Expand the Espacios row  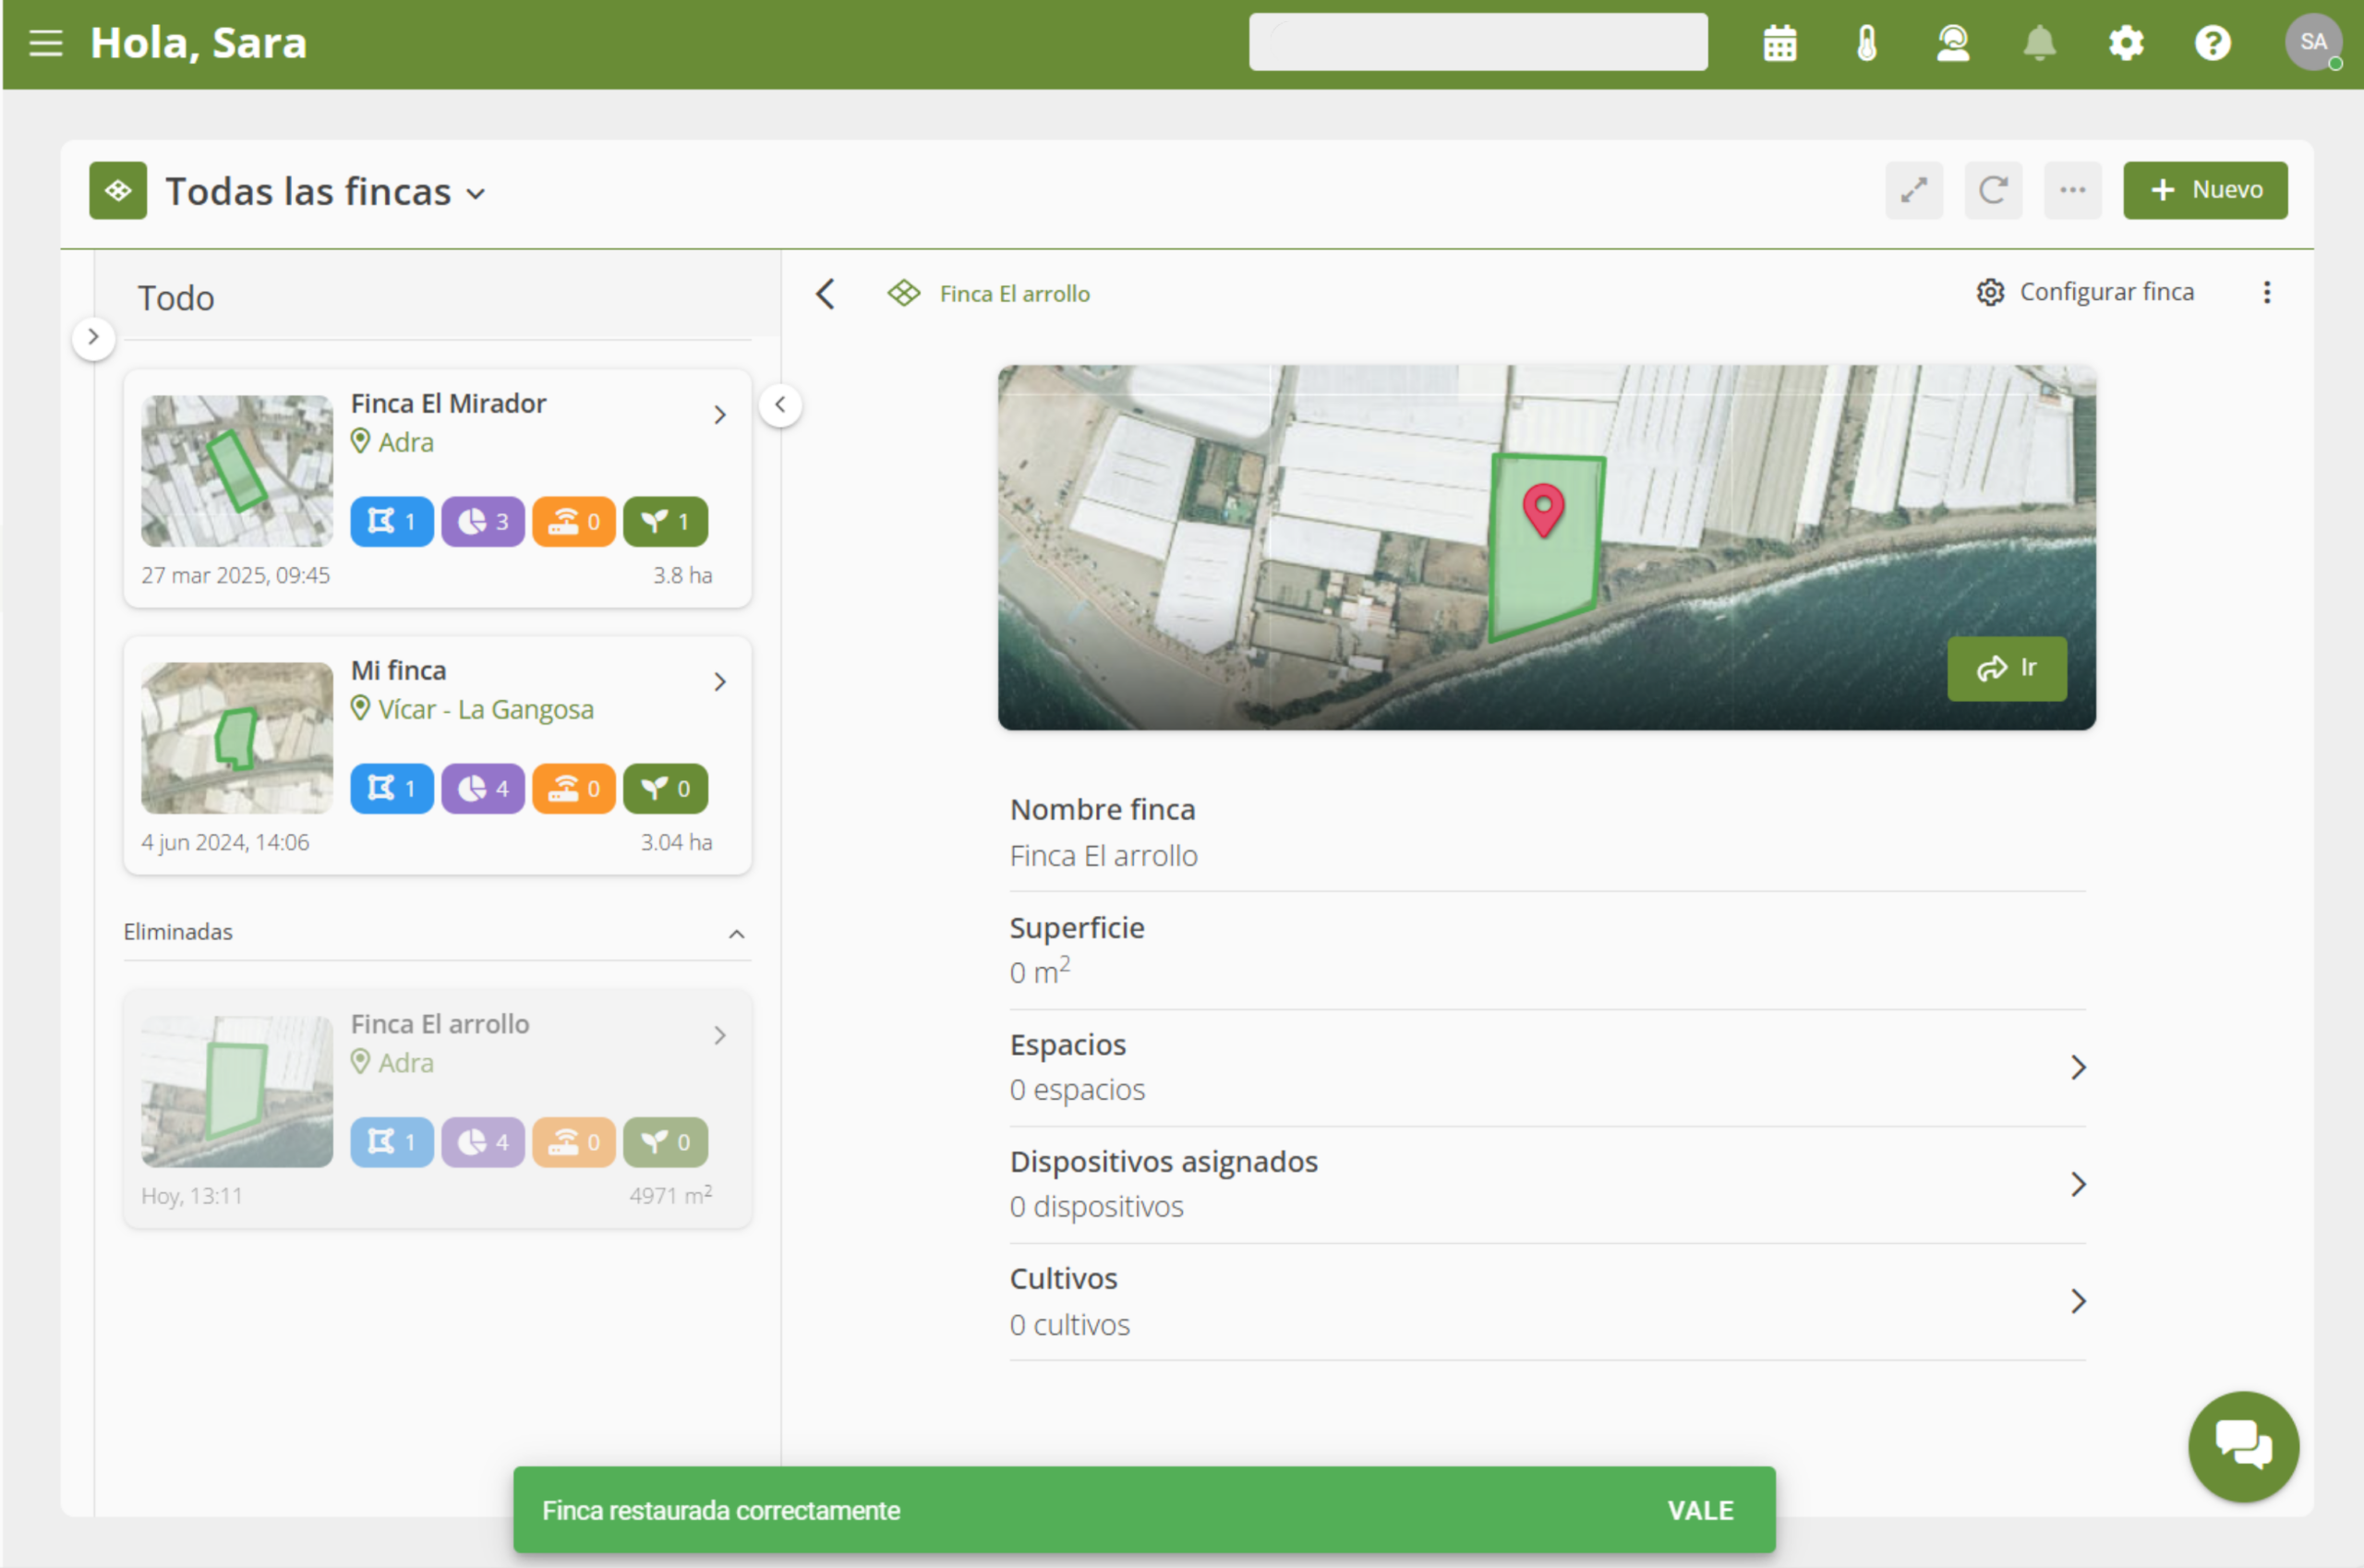tap(2077, 1067)
